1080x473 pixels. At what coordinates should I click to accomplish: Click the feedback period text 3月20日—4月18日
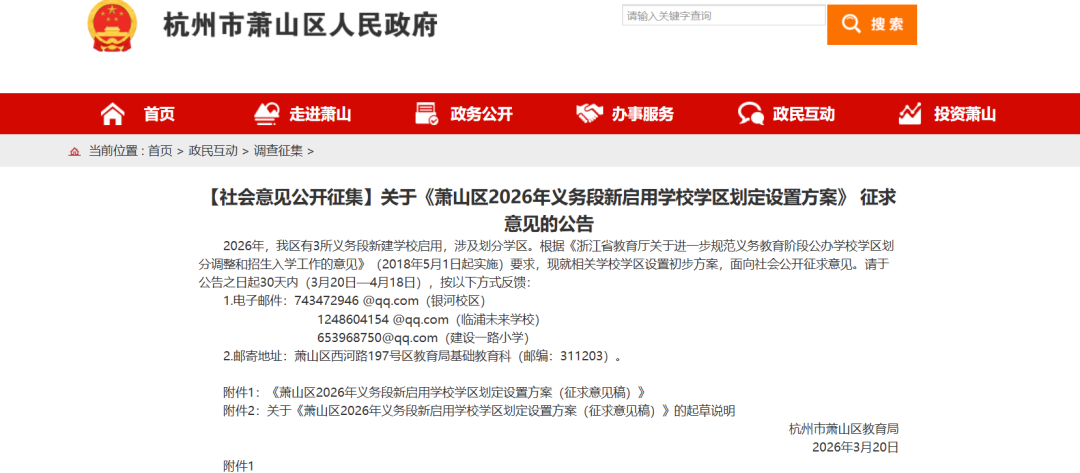(x=366, y=282)
